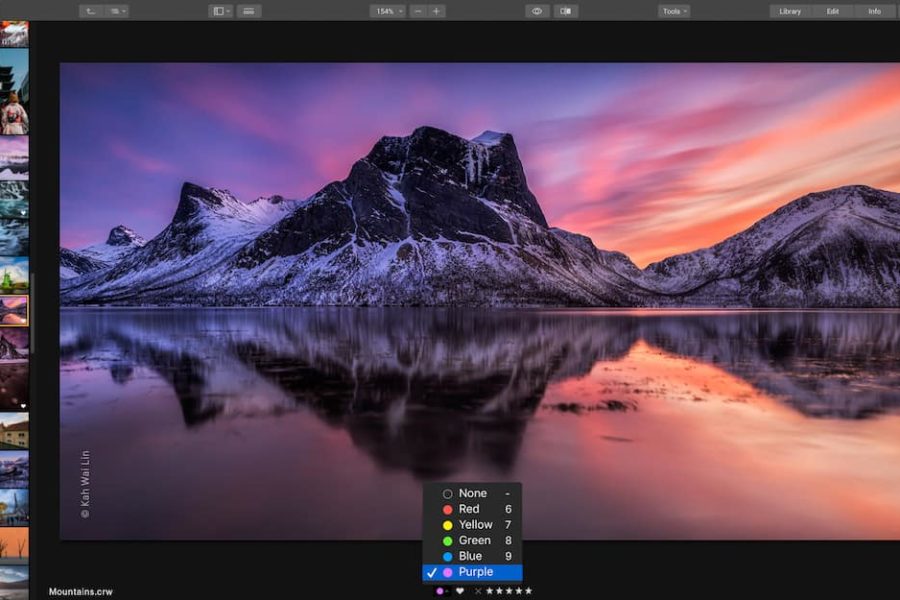900x600 pixels.
Task: Switch to the Edit tab
Action: tap(832, 11)
